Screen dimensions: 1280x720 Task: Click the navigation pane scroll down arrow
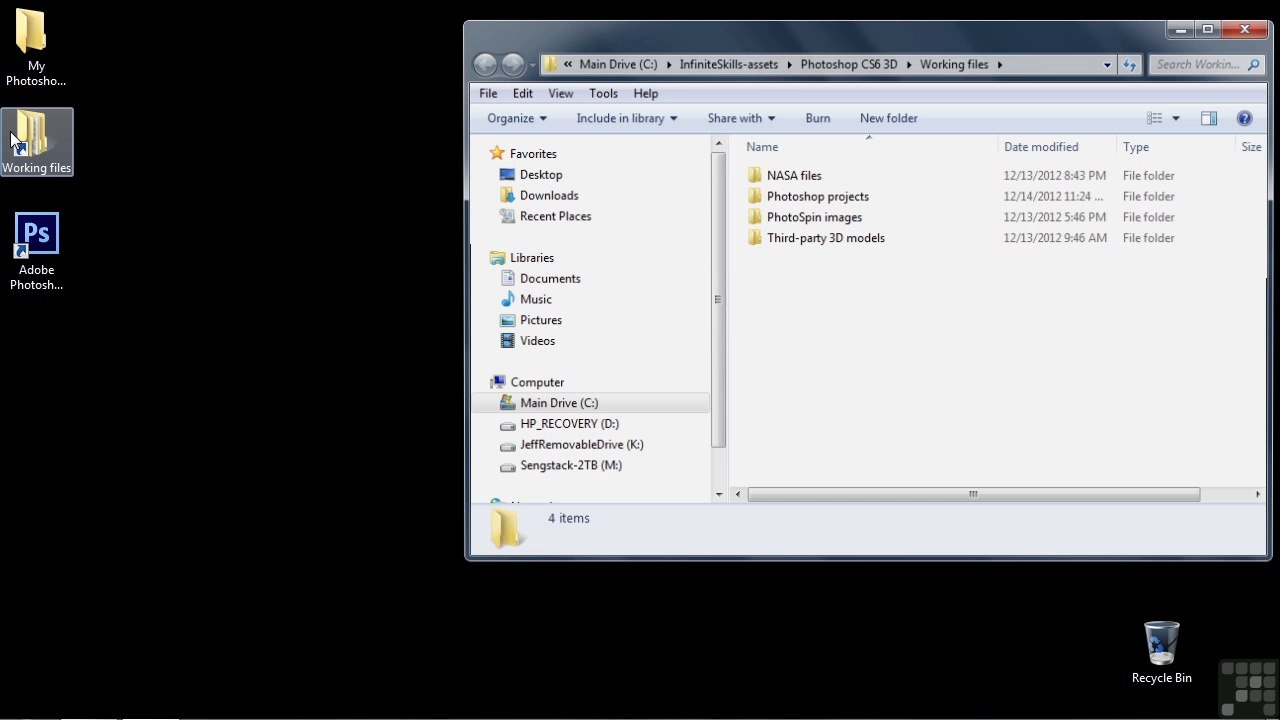[x=718, y=494]
